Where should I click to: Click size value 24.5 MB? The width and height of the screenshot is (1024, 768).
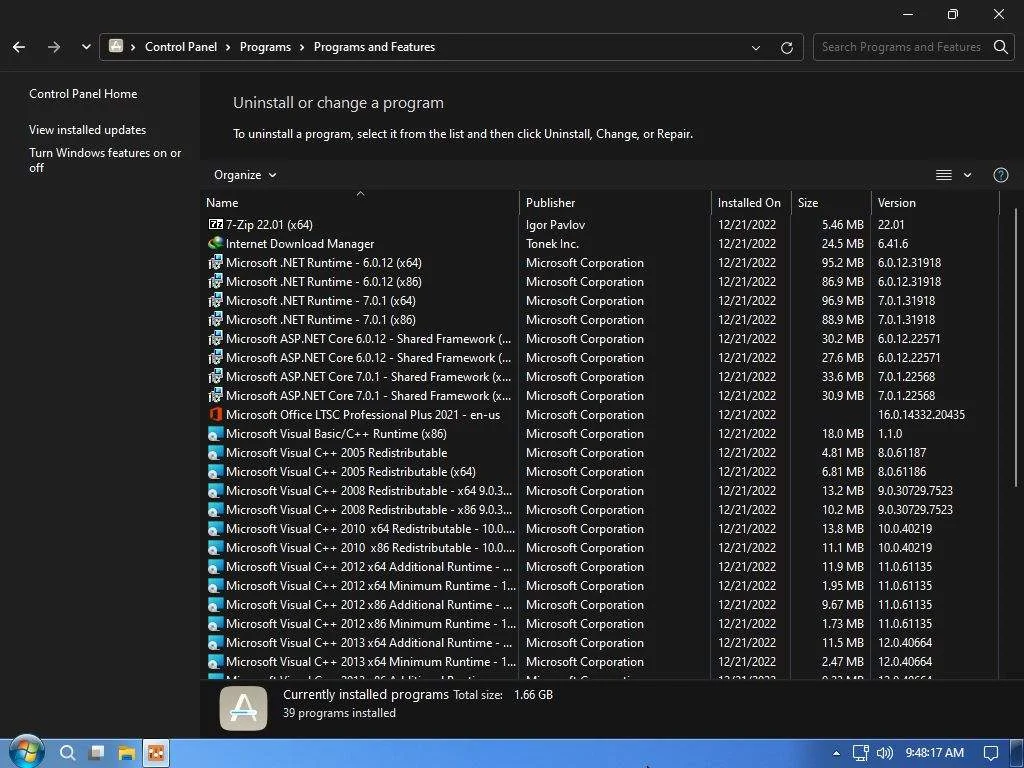842,244
